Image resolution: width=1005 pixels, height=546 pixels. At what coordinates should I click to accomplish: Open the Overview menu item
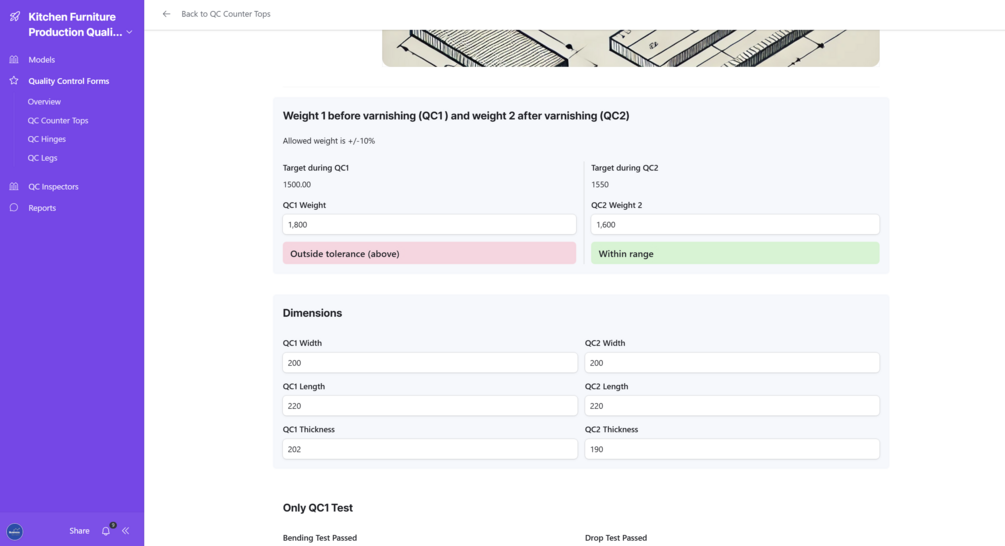44,102
